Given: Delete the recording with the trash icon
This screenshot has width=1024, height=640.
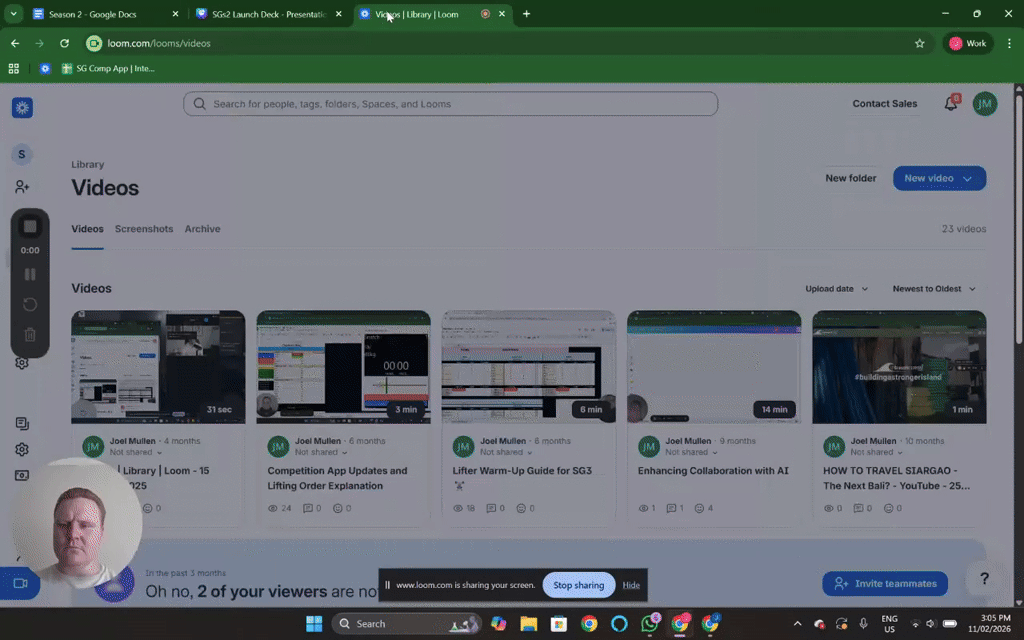Looking at the screenshot, I should [x=30, y=334].
